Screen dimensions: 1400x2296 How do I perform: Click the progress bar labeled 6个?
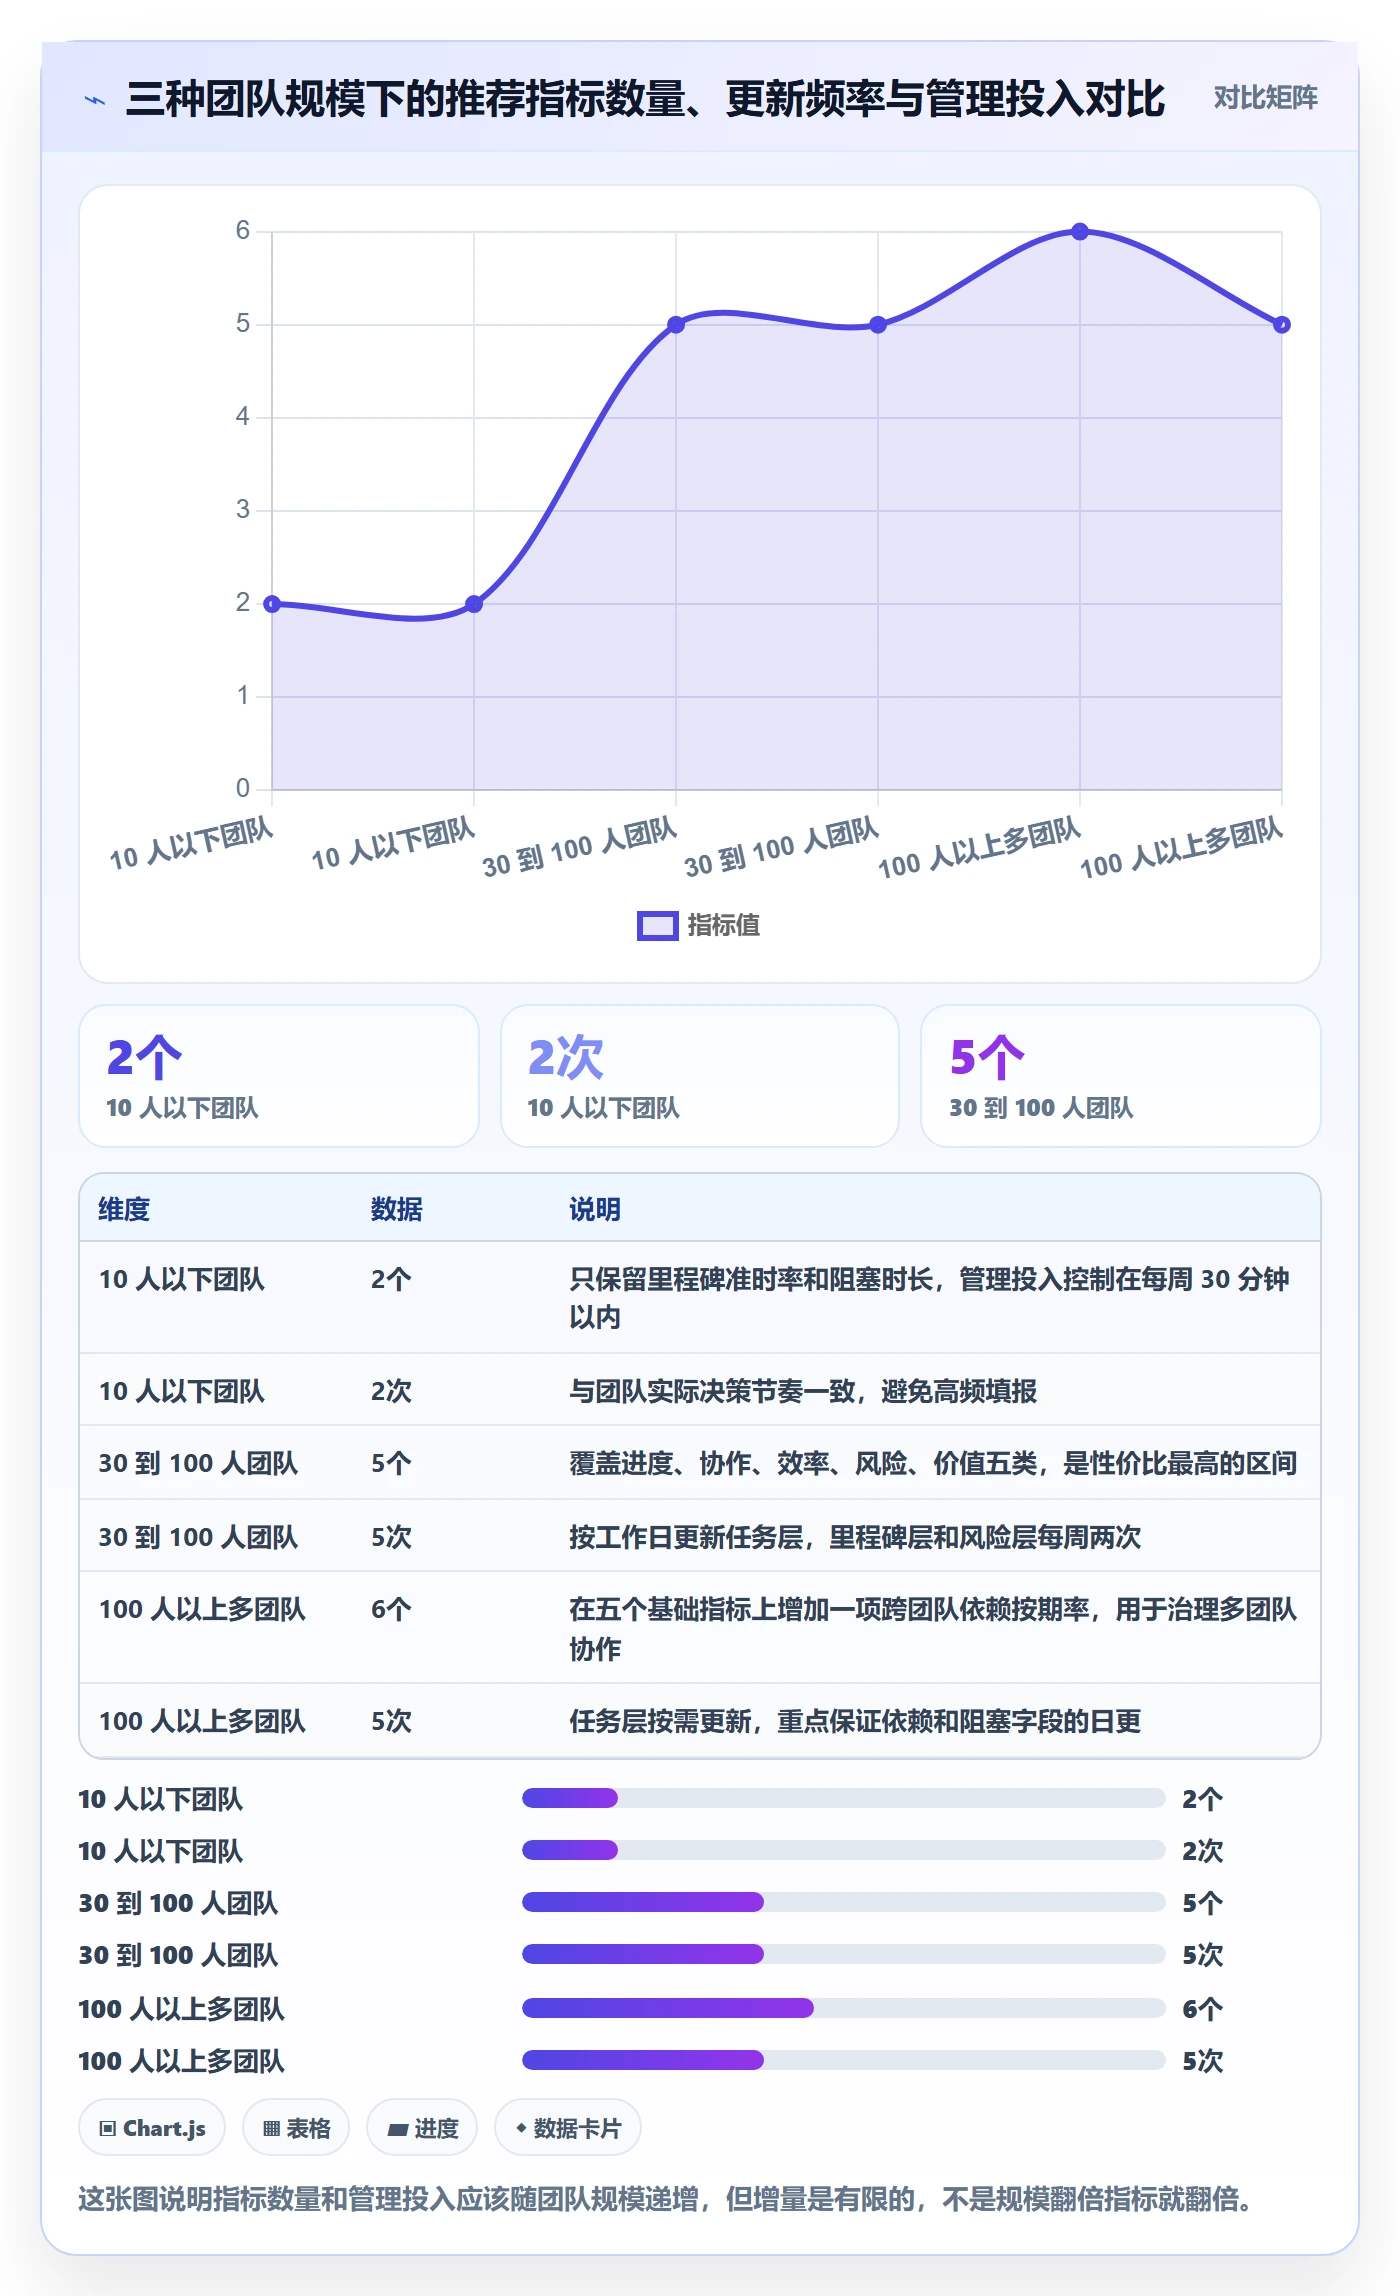click(844, 2008)
